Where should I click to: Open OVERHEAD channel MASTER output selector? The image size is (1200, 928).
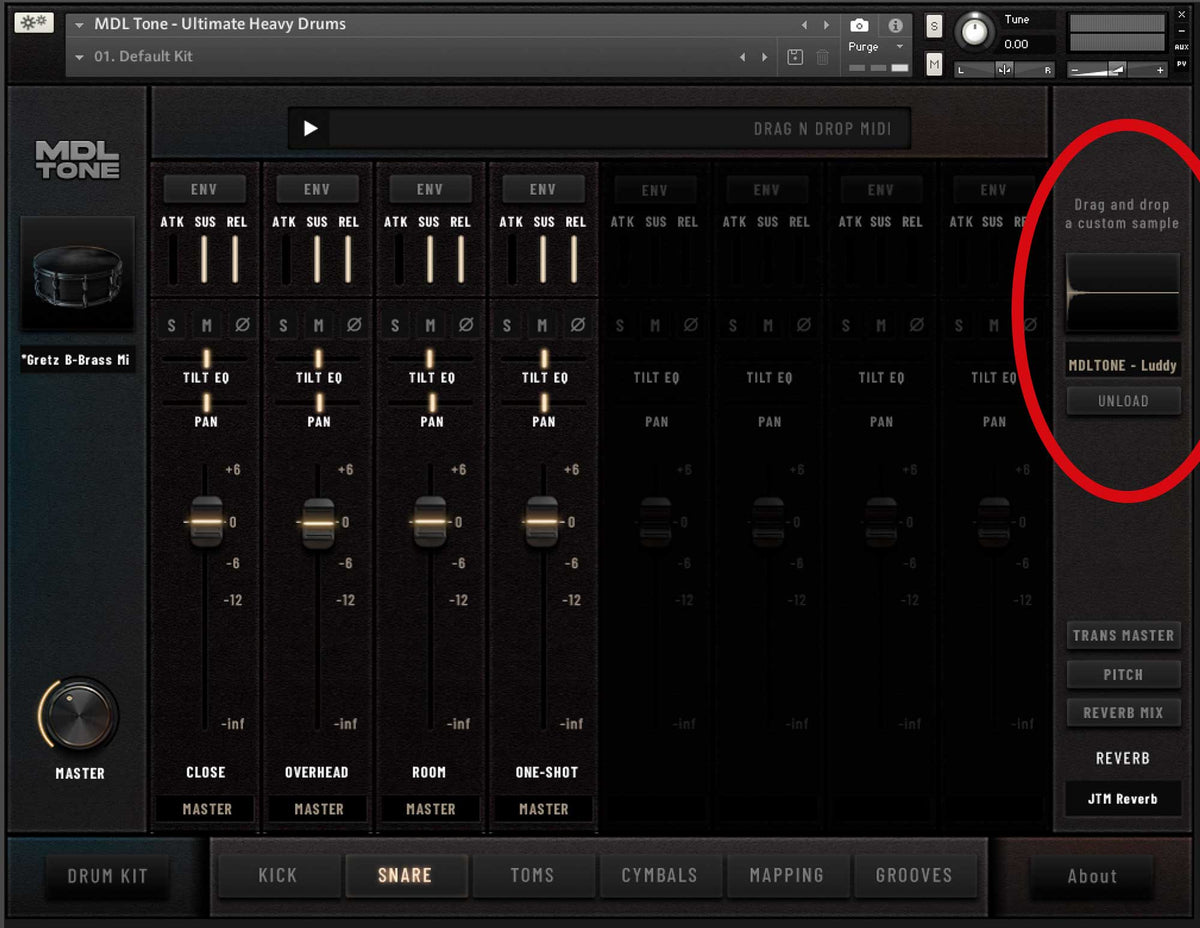coord(318,809)
